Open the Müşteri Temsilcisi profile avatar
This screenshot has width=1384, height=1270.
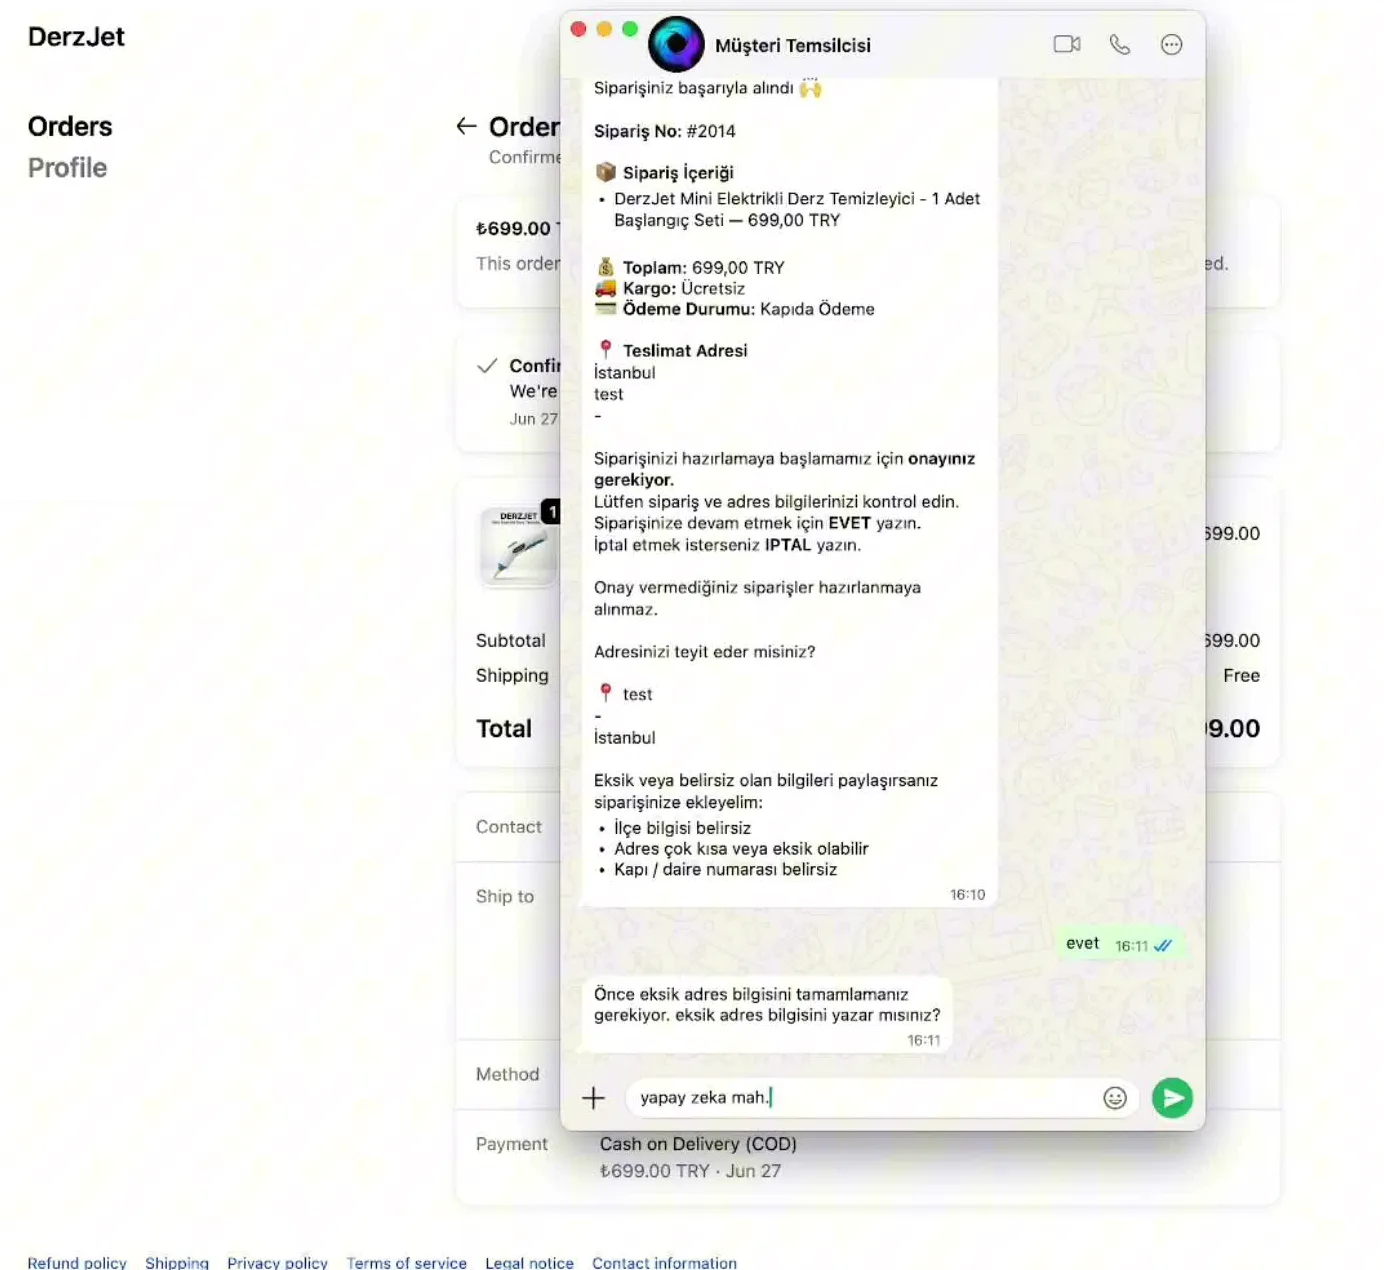[676, 44]
